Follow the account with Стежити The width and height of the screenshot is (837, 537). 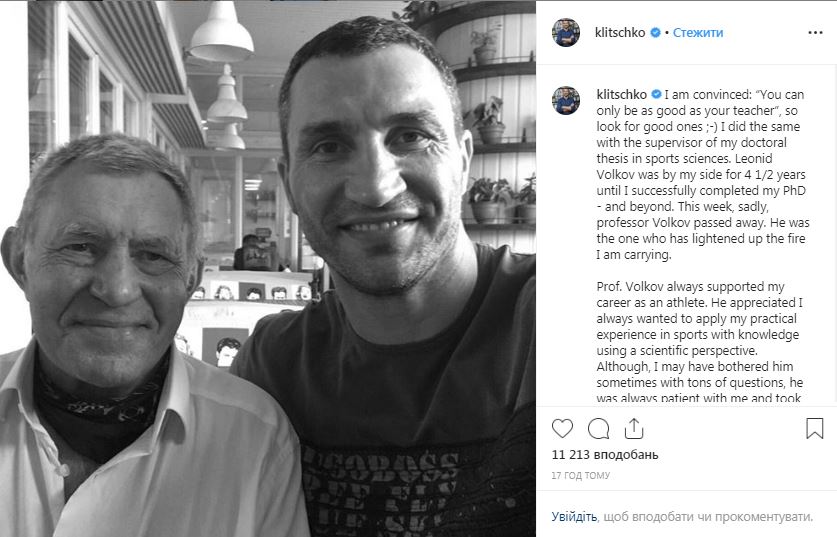click(698, 33)
